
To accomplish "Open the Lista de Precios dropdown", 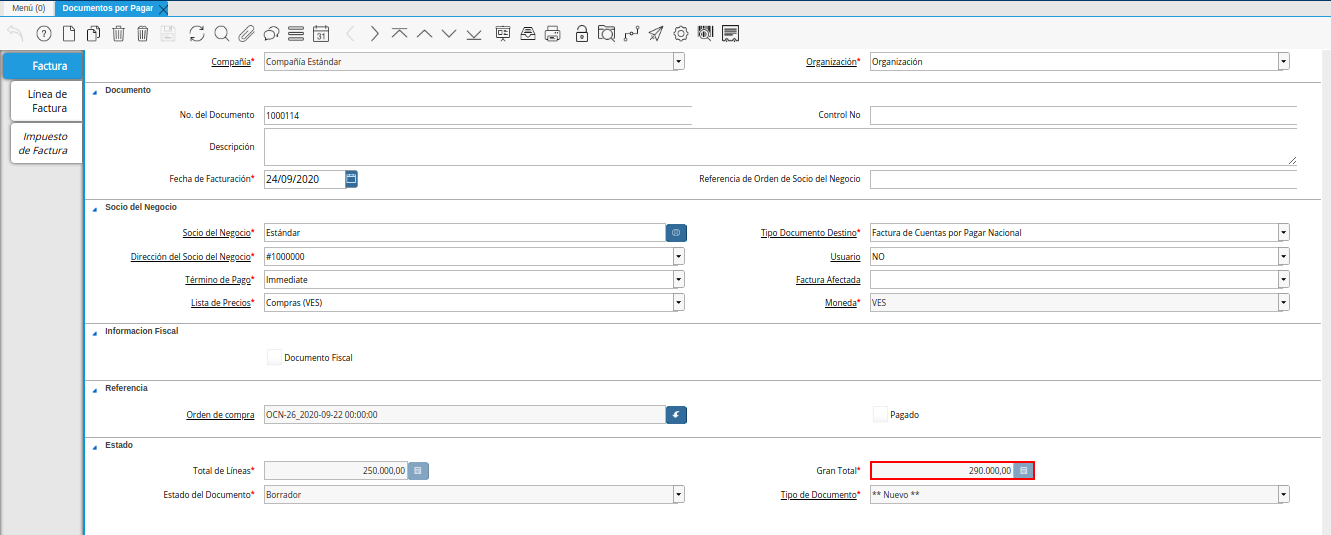I will pyautogui.click(x=678, y=302).
